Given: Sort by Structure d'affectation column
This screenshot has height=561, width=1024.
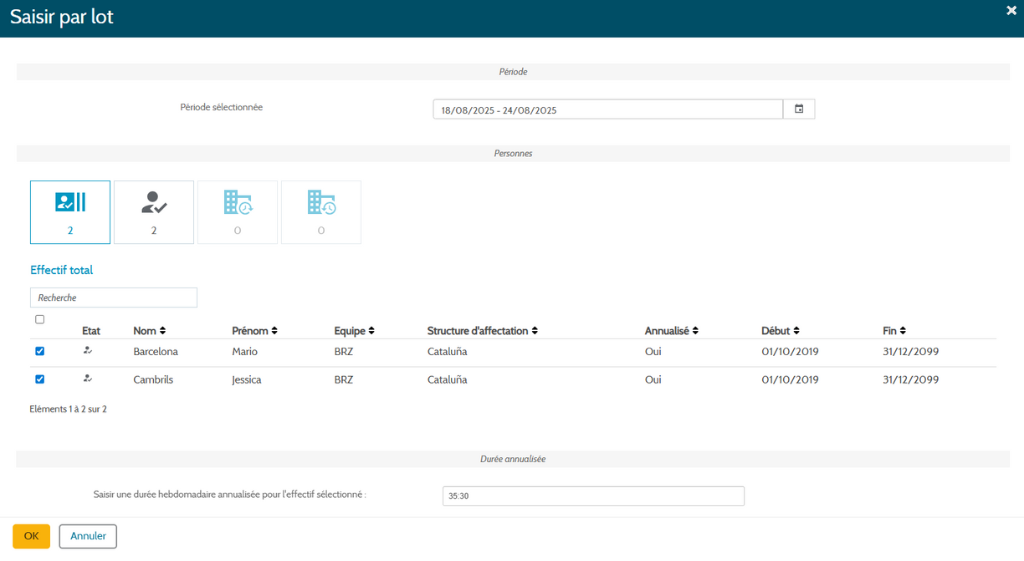Looking at the screenshot, I should (483, 330).
